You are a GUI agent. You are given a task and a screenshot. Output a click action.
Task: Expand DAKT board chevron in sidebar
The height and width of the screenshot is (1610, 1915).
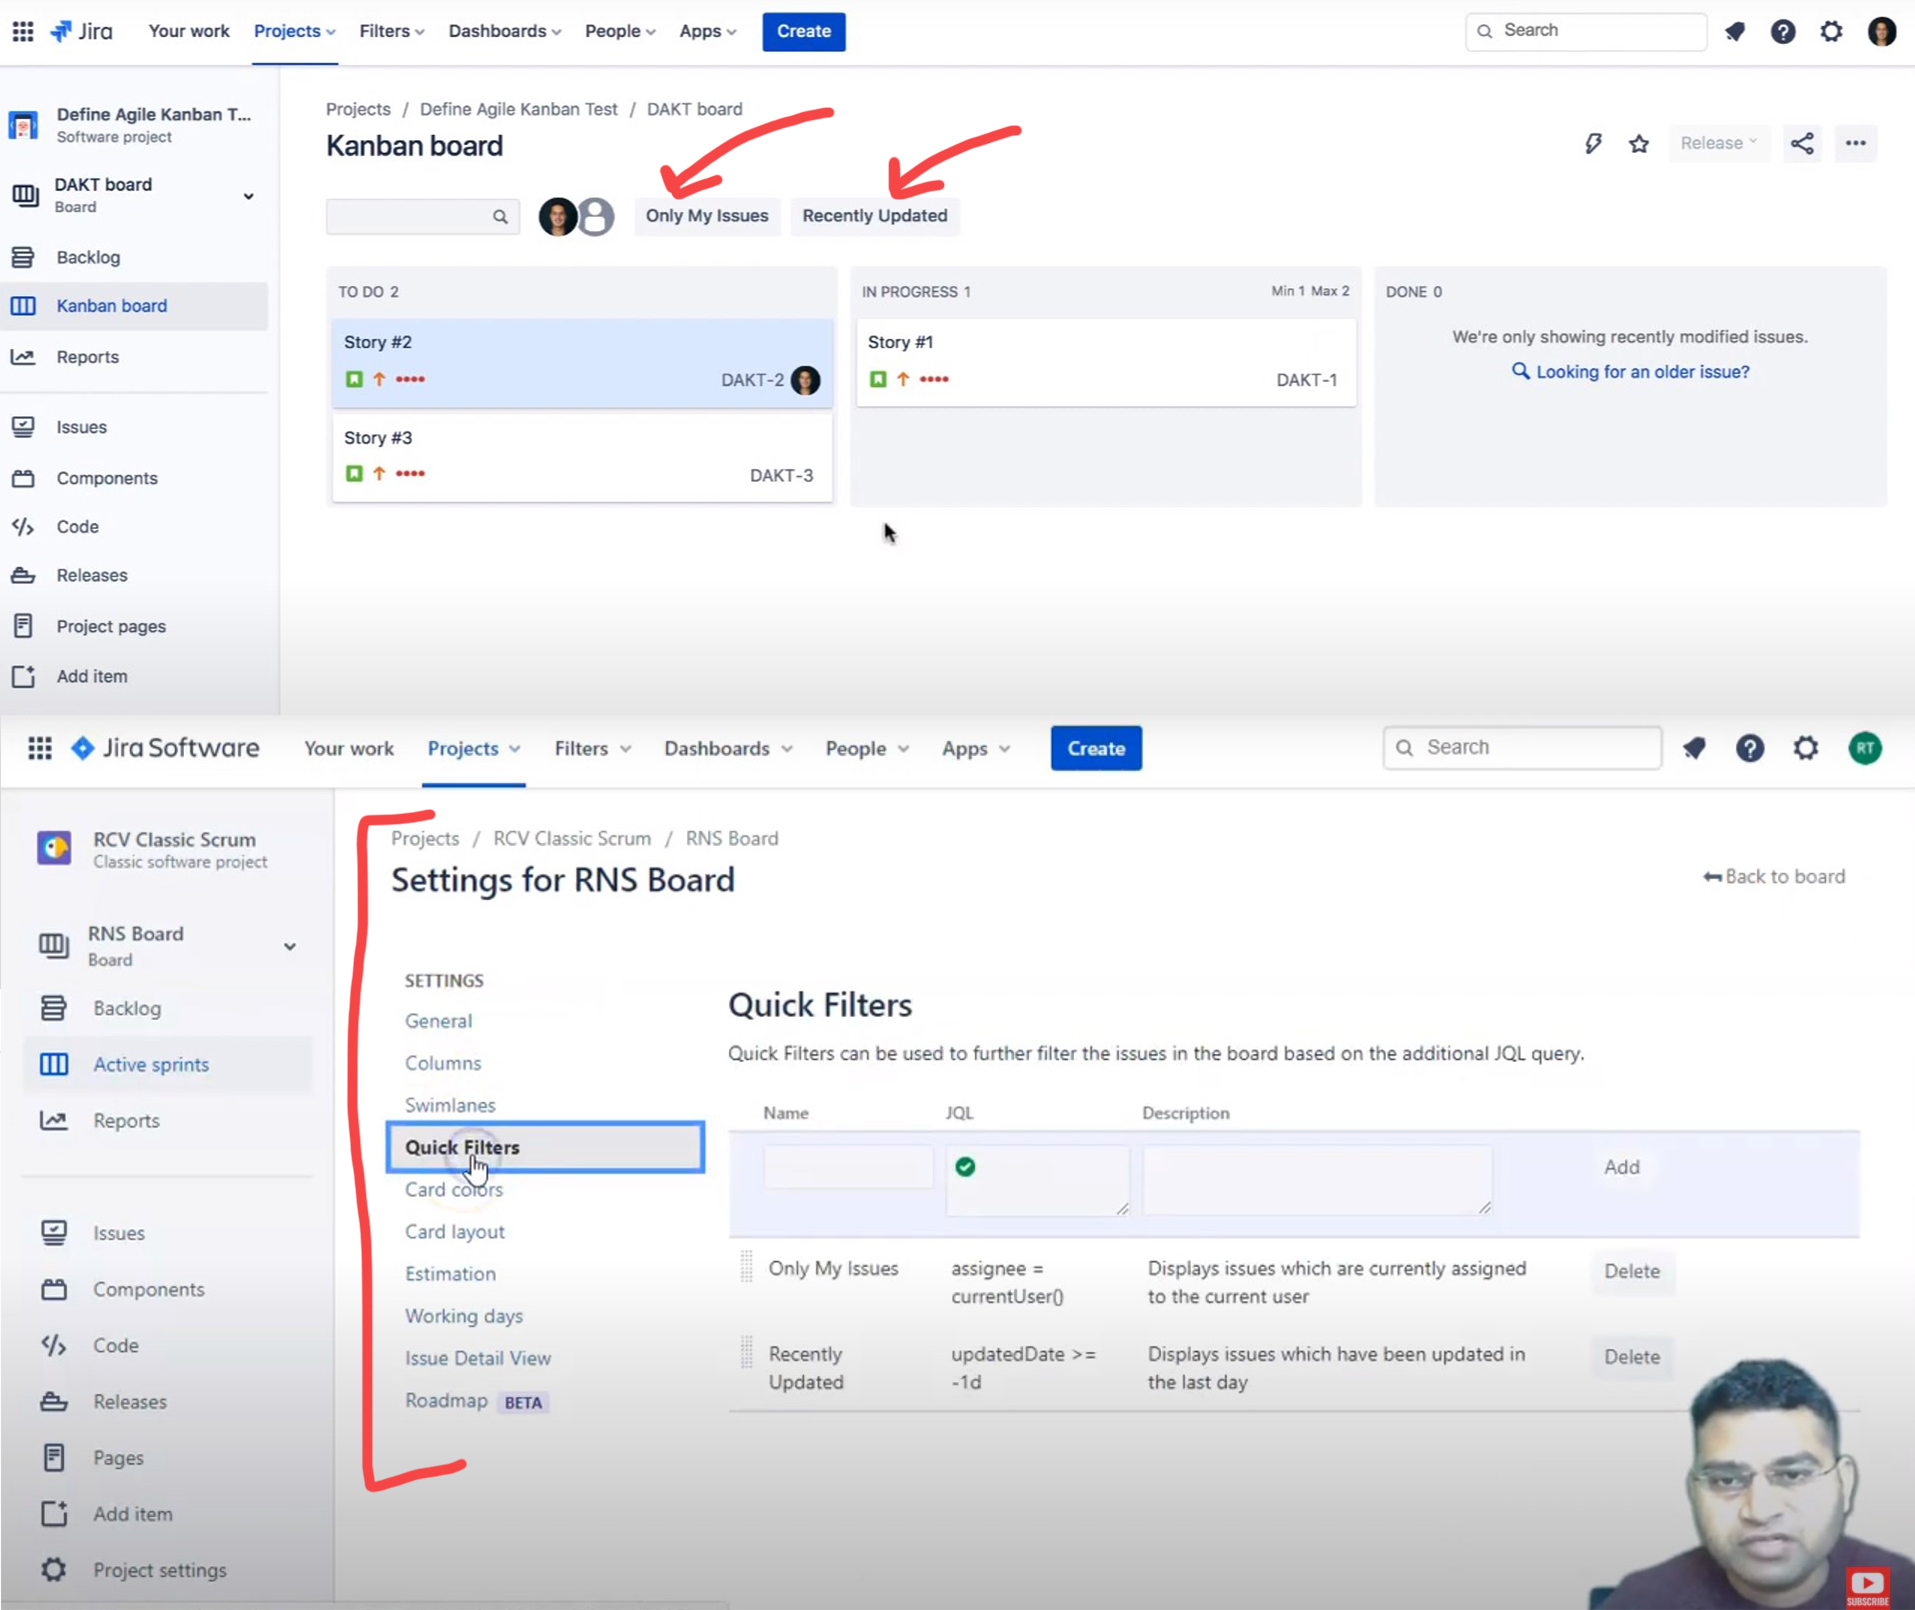[x=248, y=196]
